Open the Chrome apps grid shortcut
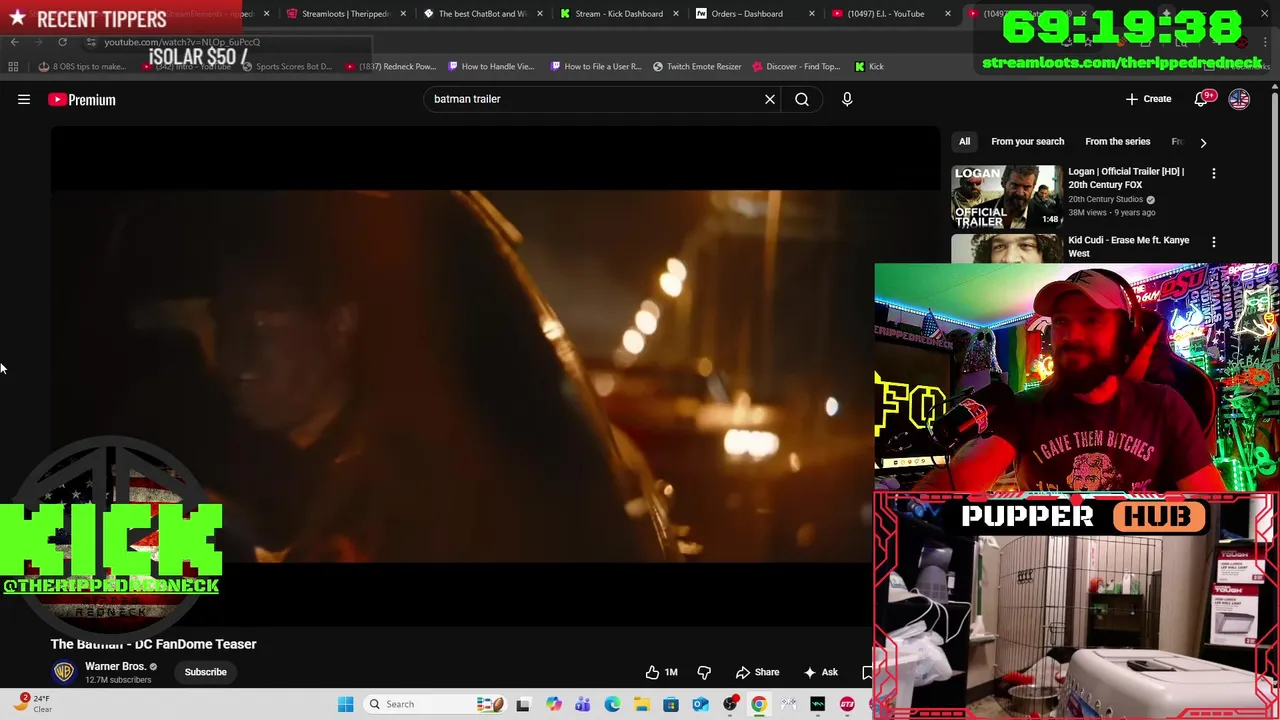The image size is (1280, 720). point(13,66)
